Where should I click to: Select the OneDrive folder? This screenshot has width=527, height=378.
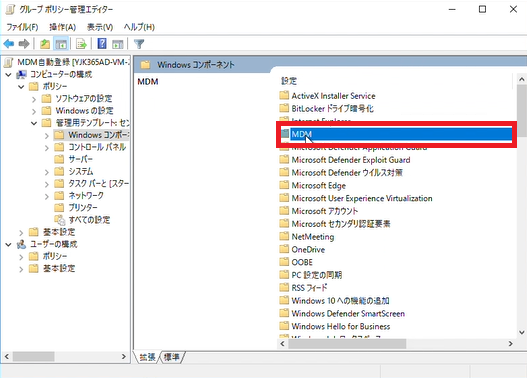click(x=308, y=250)
